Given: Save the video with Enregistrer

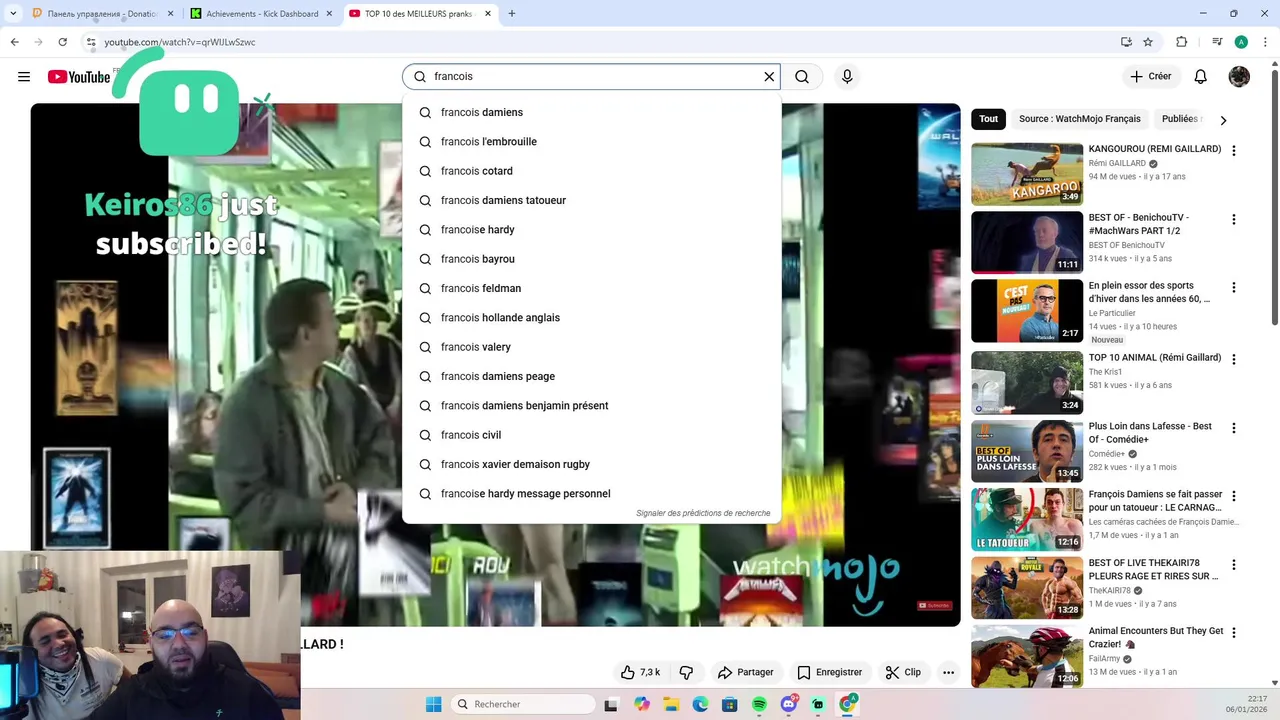Looking at the screenshot, I should point(829,672).
